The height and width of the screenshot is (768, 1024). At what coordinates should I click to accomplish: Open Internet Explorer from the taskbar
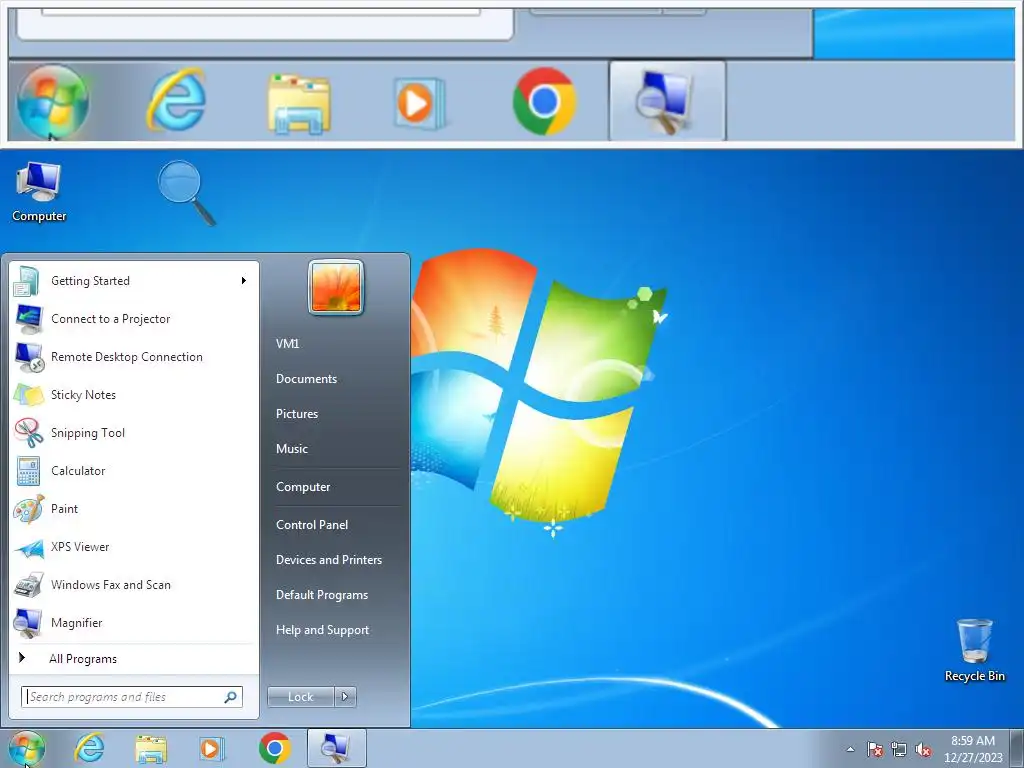click(89, 748)
